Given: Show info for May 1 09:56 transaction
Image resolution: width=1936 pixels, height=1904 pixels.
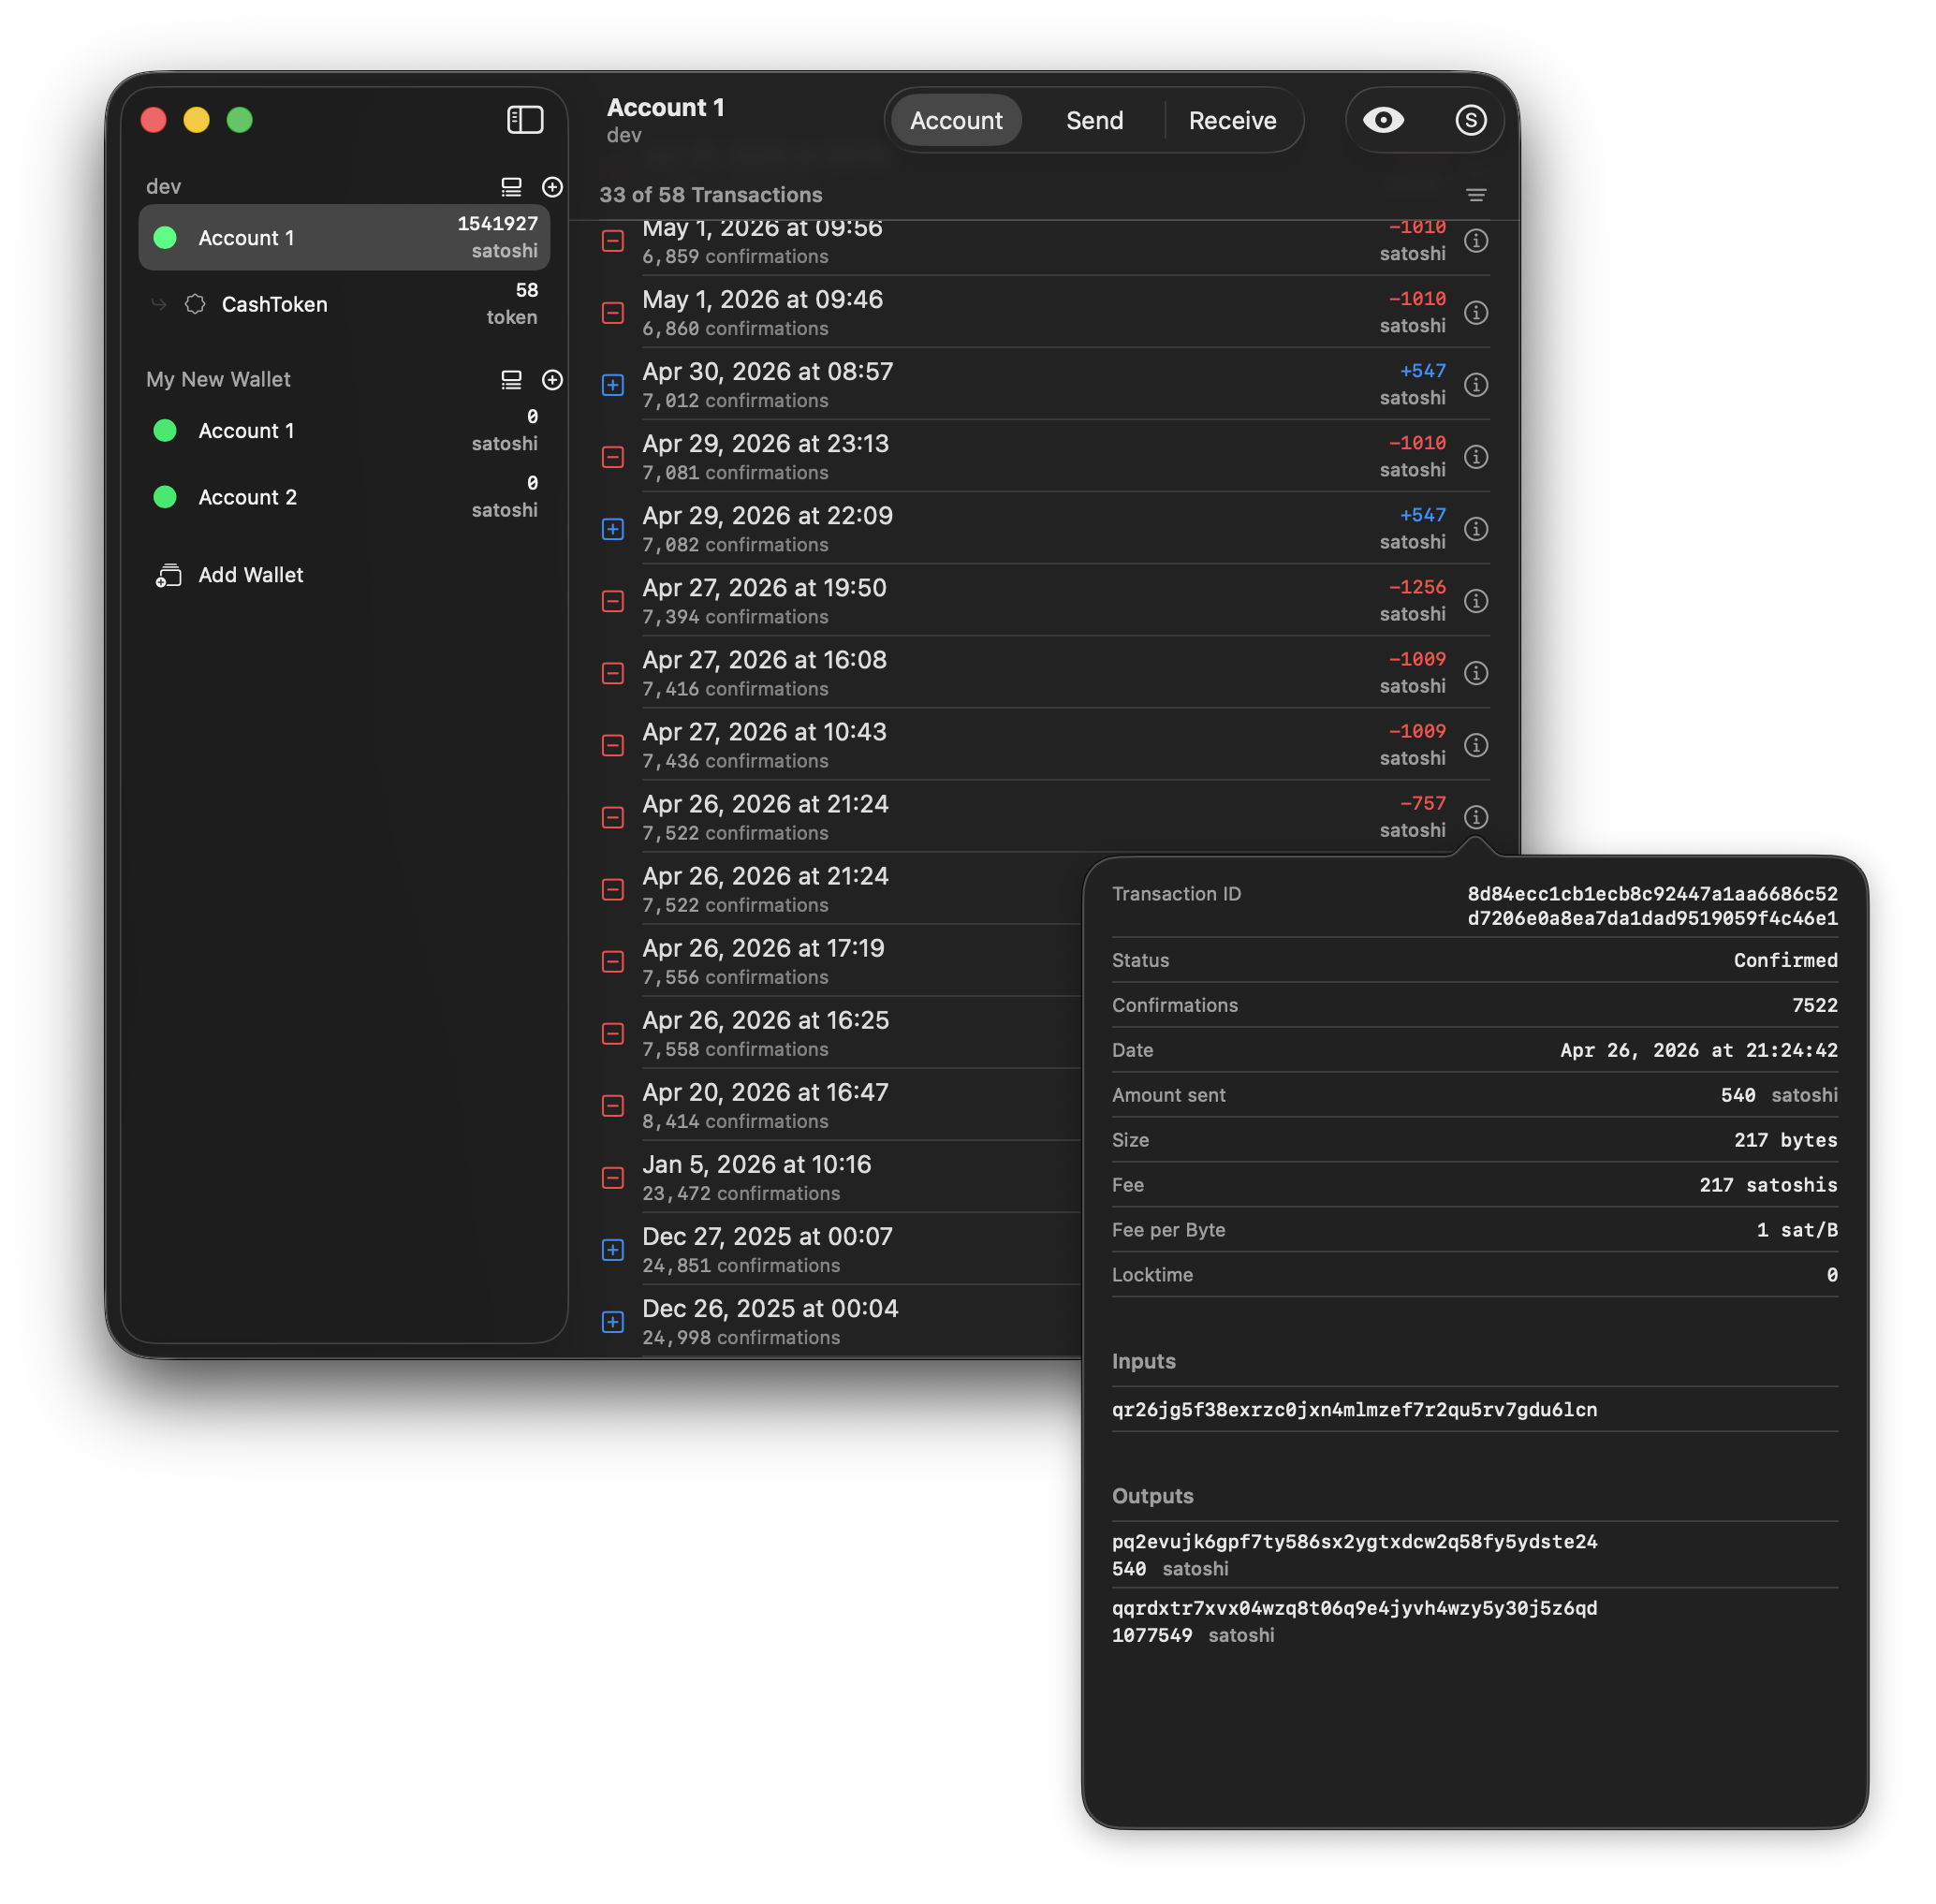Looking at the screenshot, I should pos(1476,241).
